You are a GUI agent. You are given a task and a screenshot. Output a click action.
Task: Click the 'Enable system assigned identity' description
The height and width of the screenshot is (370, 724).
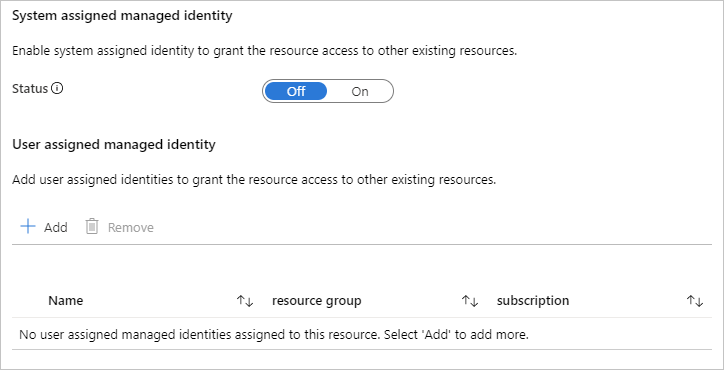point(265,51)
